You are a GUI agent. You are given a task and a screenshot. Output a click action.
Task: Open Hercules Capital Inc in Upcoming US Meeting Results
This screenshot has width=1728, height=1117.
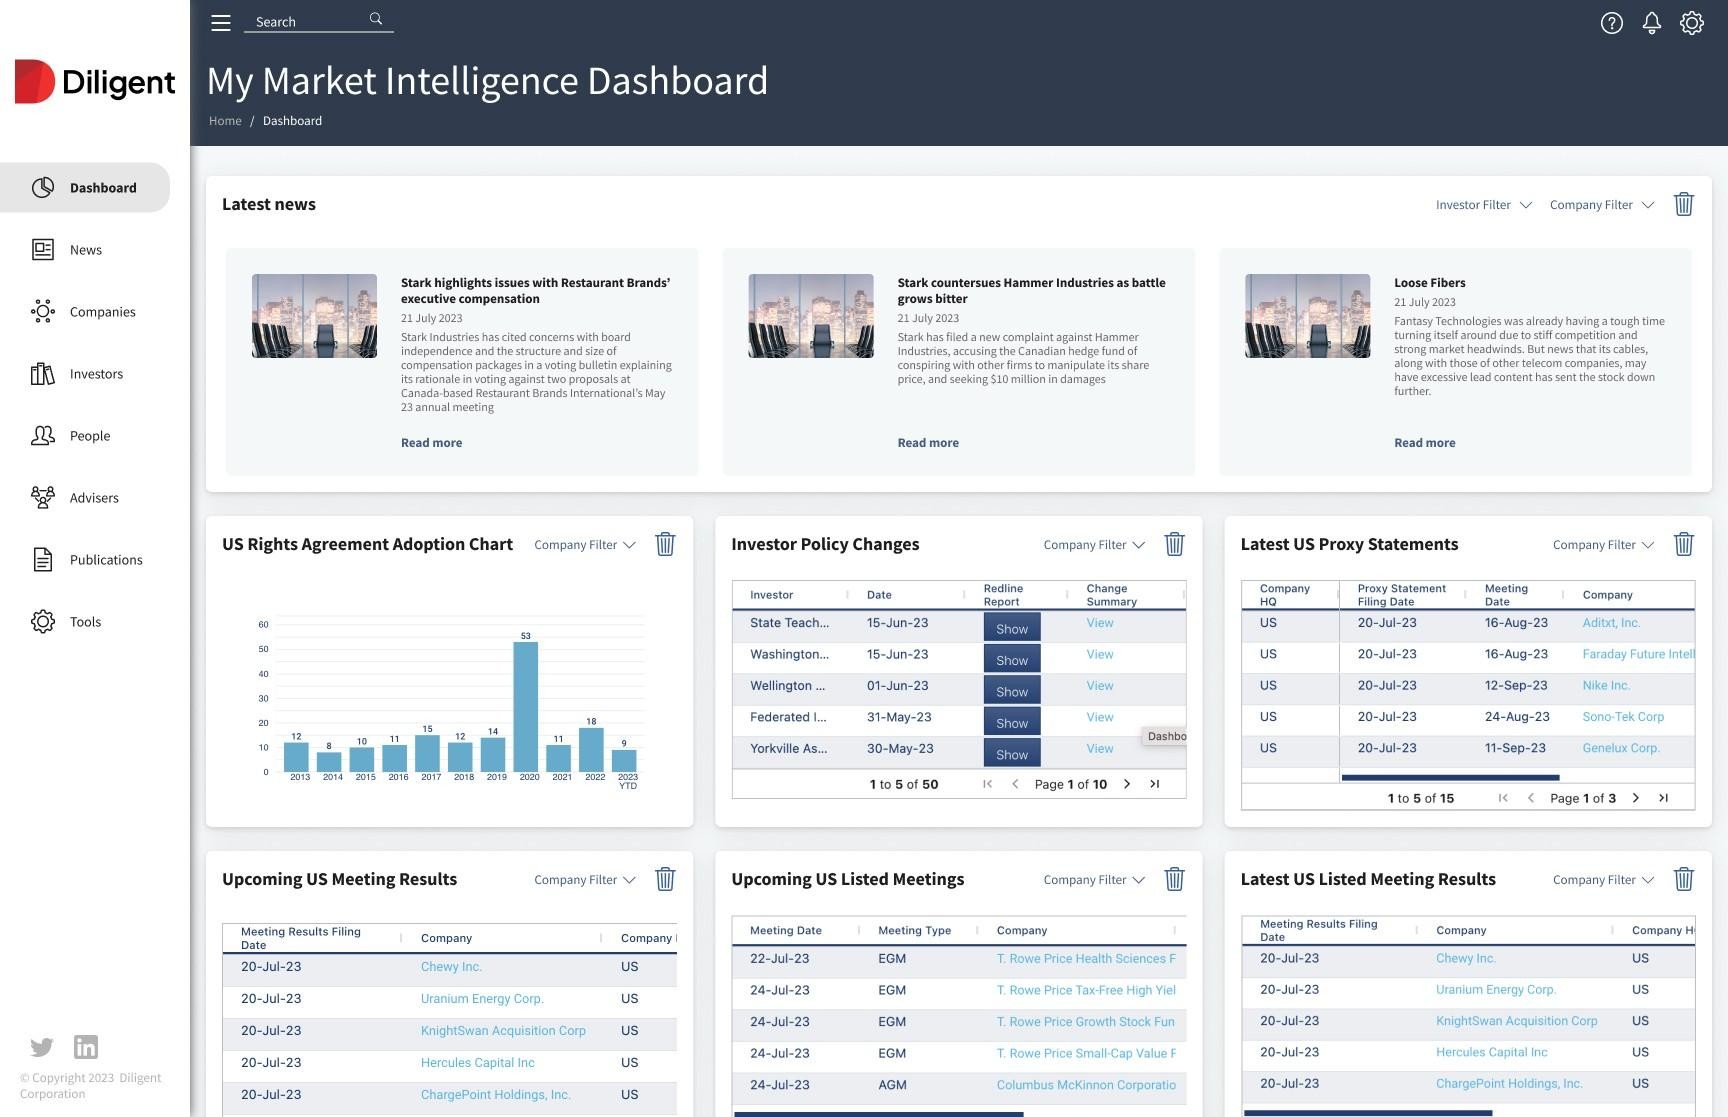point(477,1063)
